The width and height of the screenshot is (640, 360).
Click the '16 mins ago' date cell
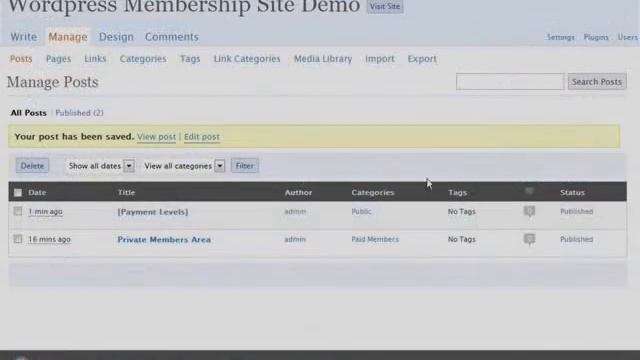click(x=49, y=239)
